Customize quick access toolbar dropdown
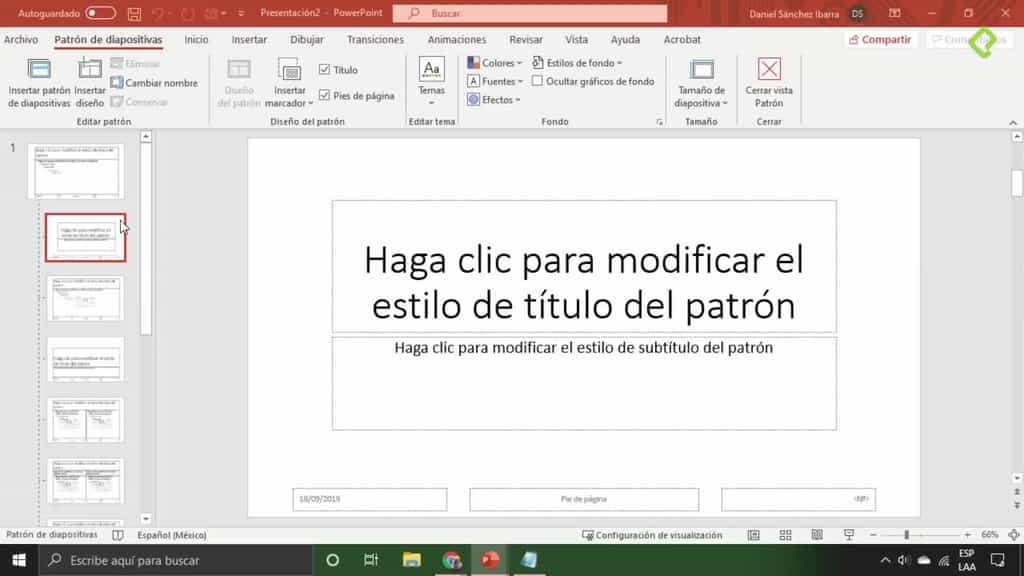The height and width of the screenshot is (576, 1024). tap(241, 13)
